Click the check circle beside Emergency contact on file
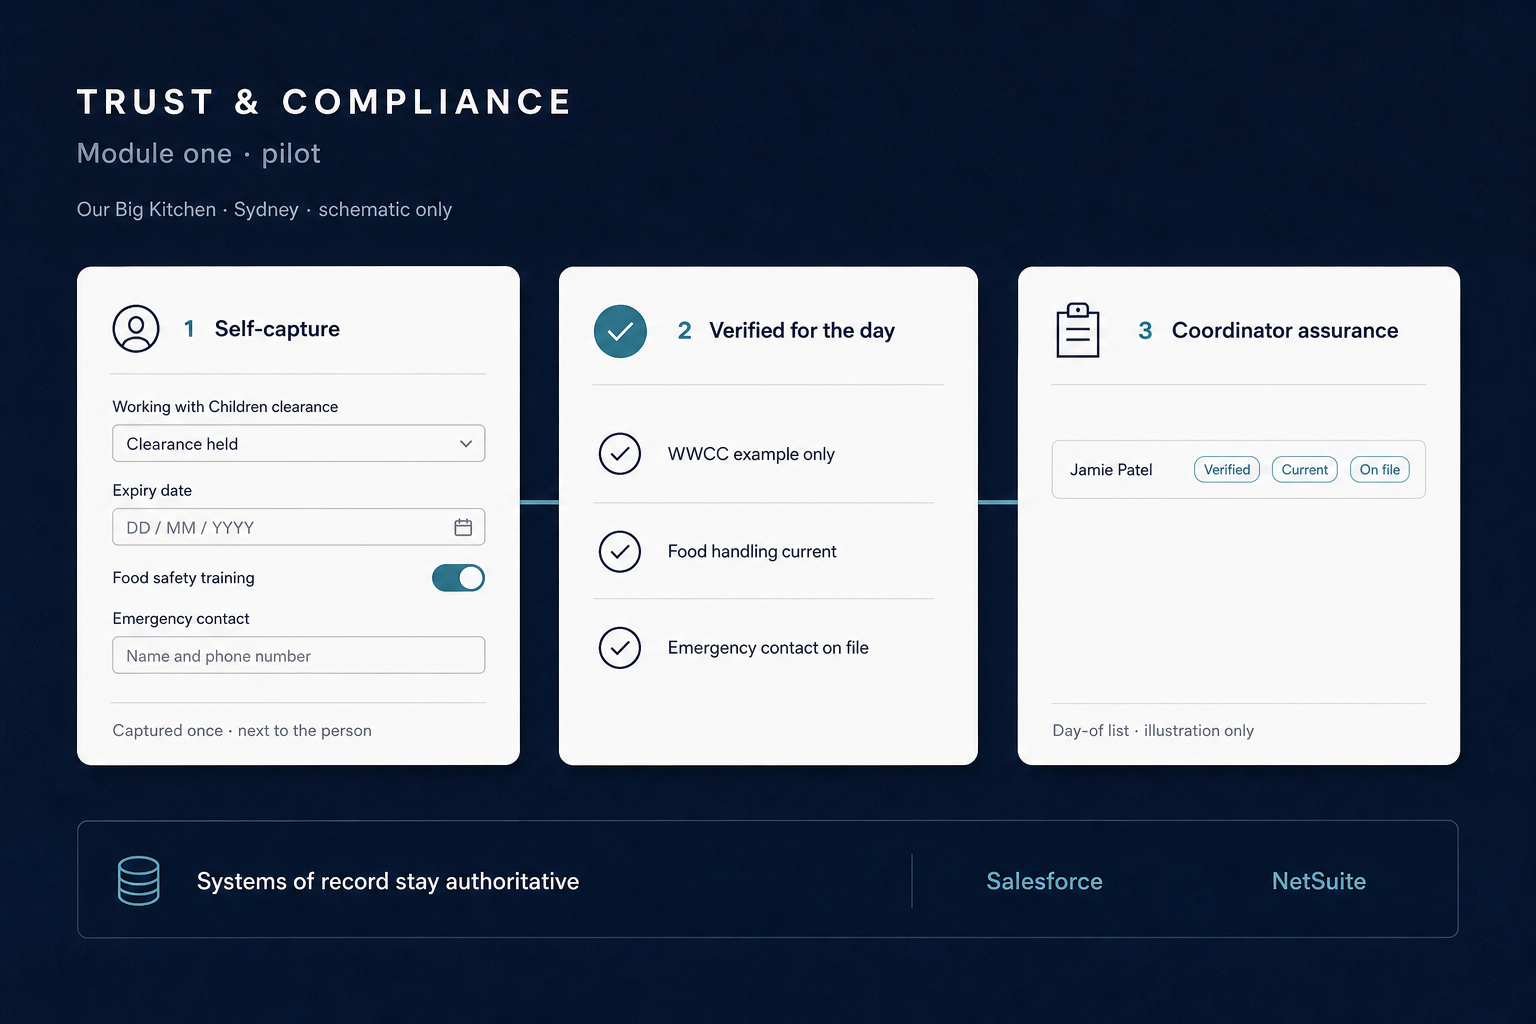The image size is (1536, 1024). coord(620,648)
